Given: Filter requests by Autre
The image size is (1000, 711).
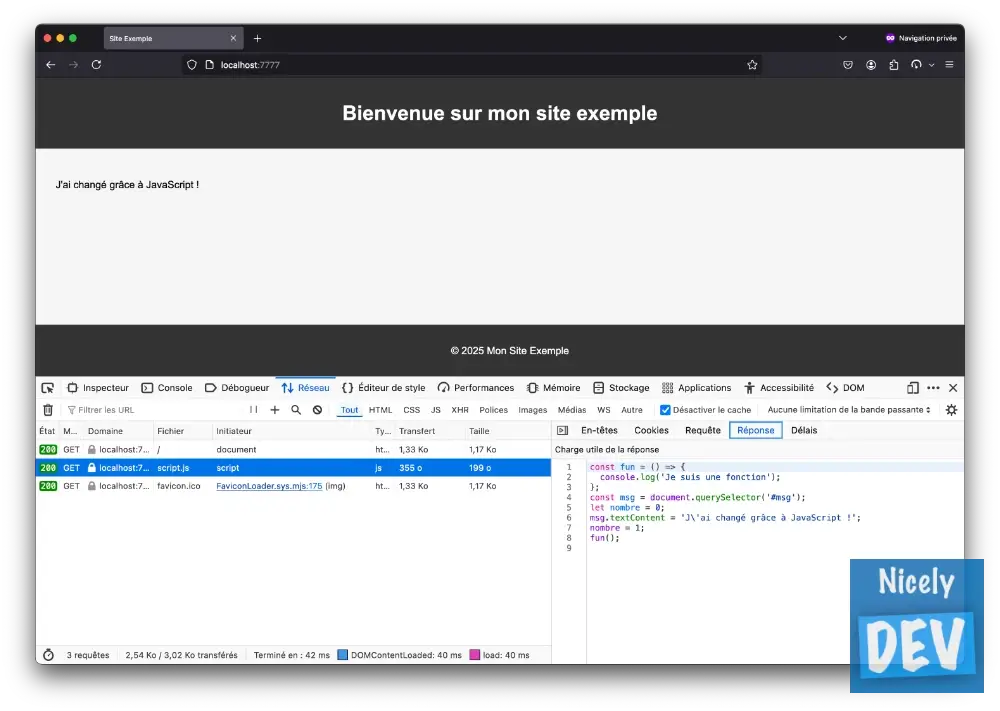Looking at the screenshot, I should coord(632,410).
